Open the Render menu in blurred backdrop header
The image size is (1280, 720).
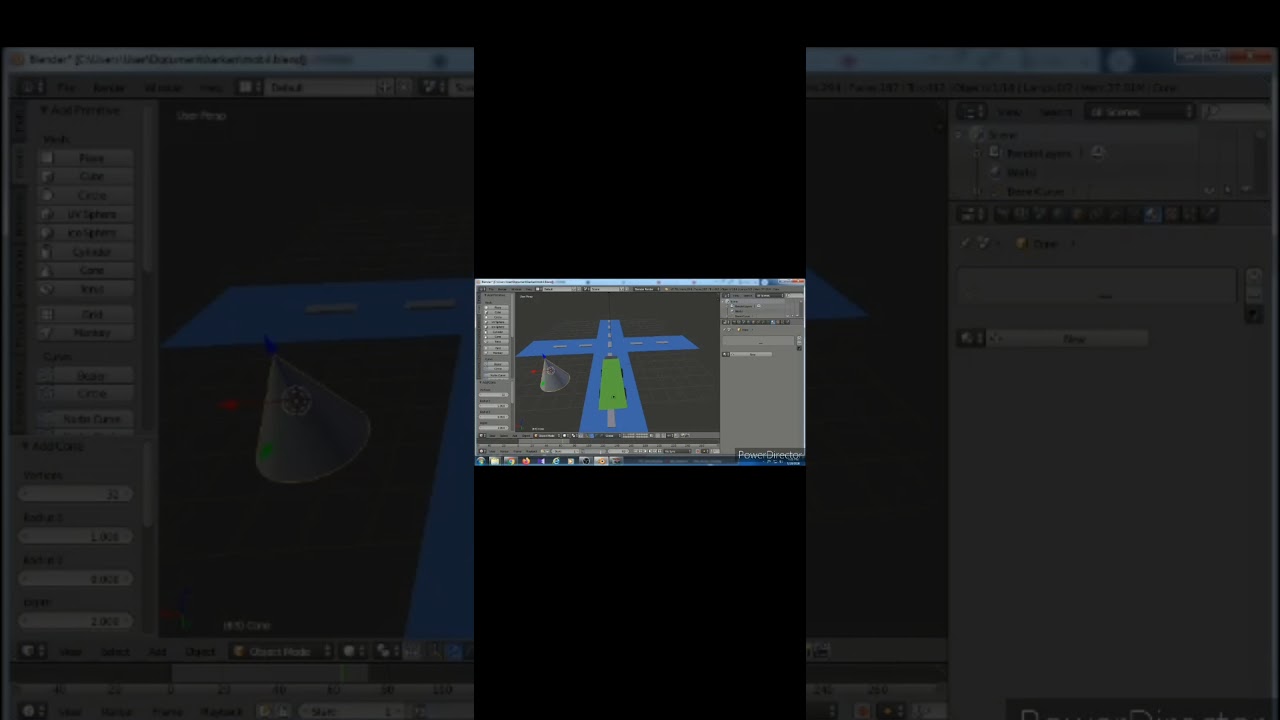coord(109,87)
